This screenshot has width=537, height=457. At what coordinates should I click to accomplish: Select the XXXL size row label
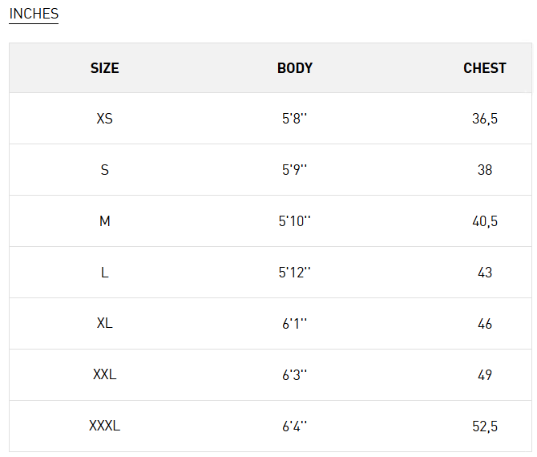[105, 426]
